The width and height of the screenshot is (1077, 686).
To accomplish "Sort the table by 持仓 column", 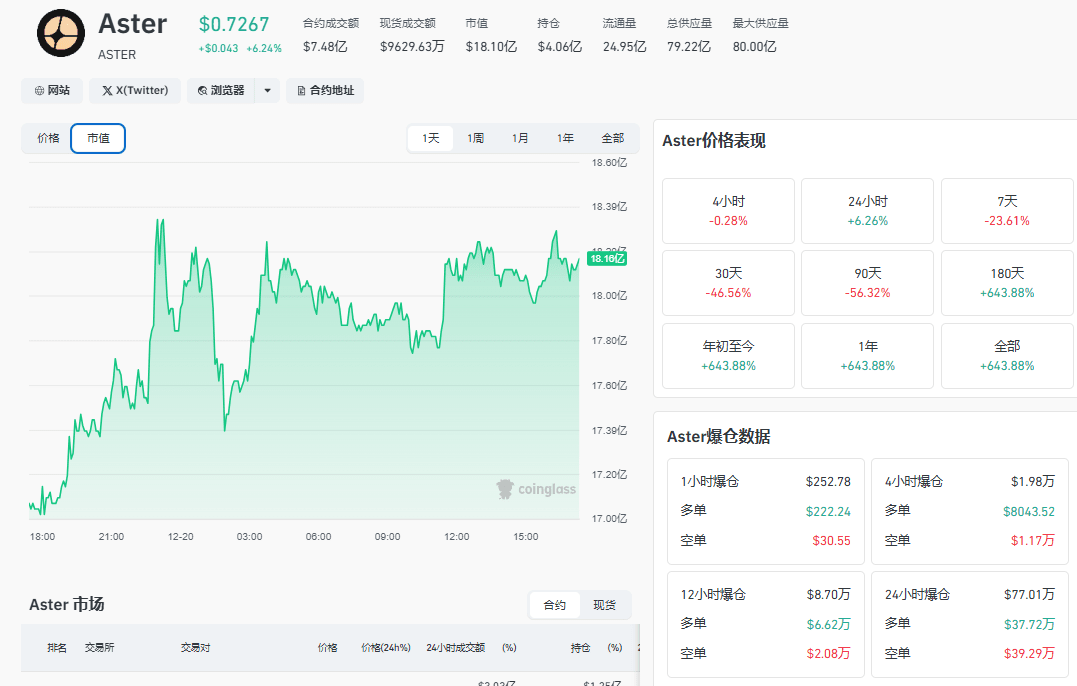I will pos(580,648).
